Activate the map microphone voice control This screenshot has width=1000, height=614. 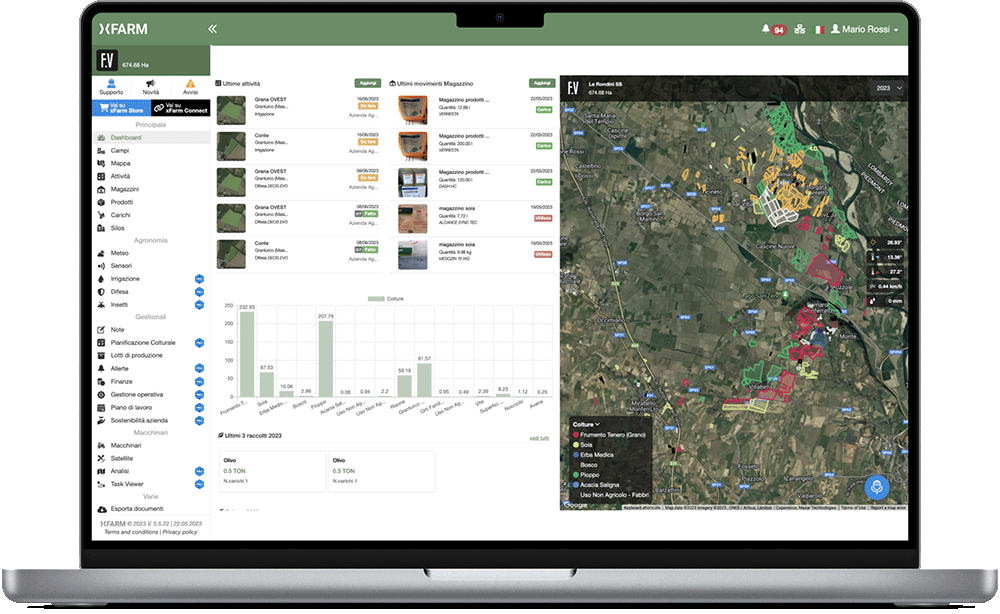click(877, 485)
